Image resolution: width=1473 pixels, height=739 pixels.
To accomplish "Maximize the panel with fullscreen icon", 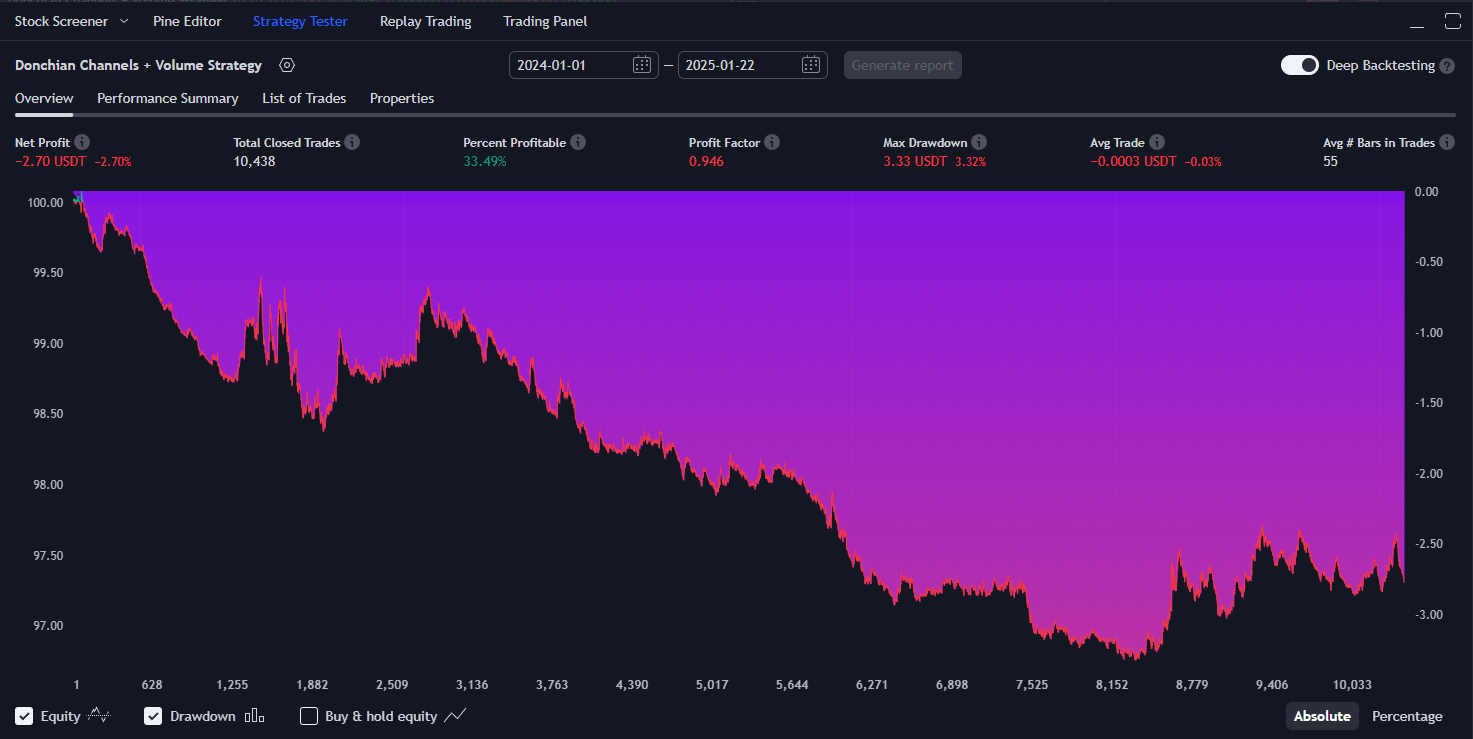I will [x=1453, y=21].
